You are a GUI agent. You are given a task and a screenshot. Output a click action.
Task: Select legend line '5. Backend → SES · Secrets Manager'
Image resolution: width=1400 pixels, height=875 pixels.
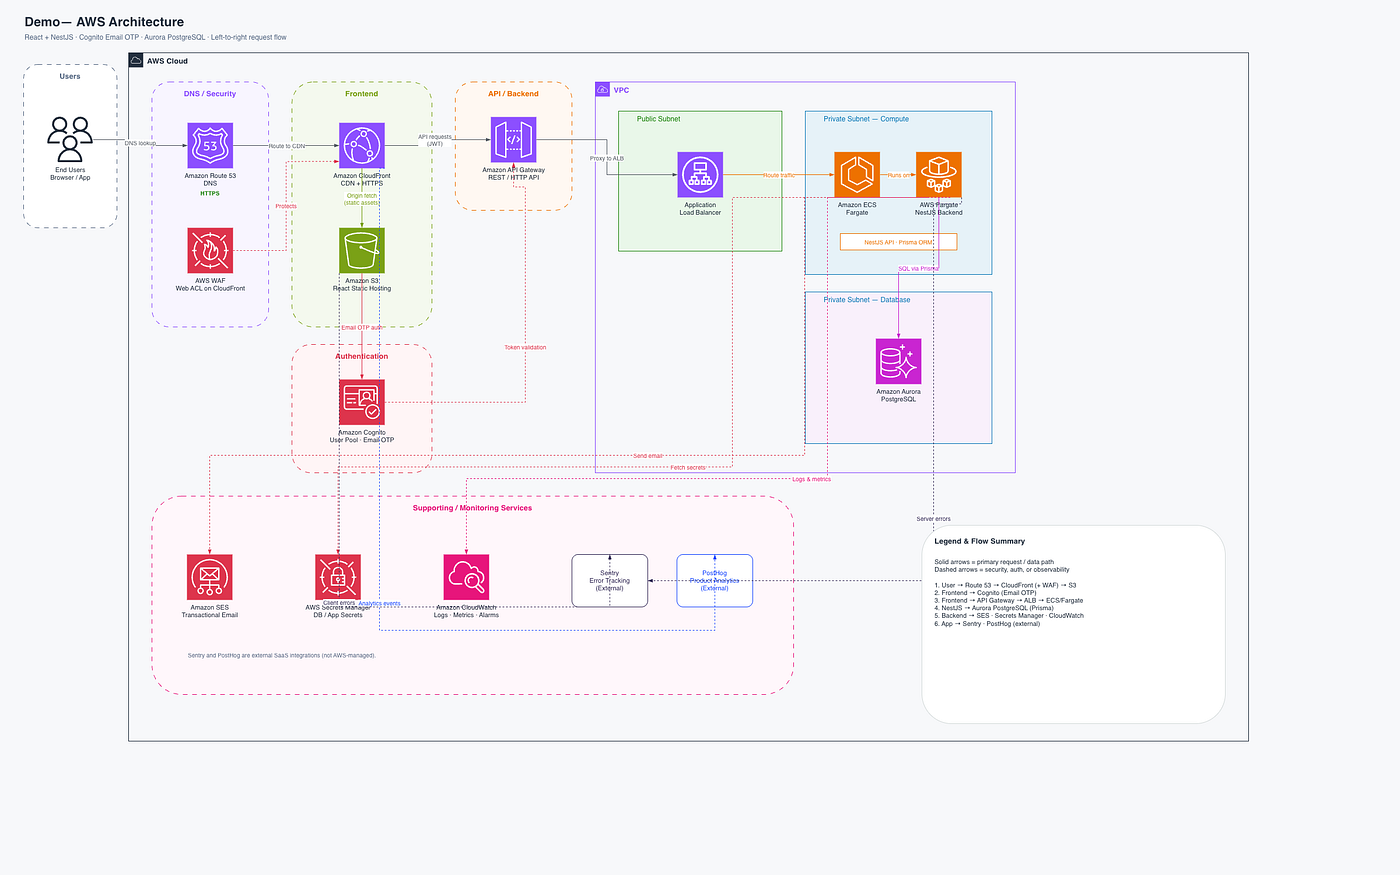tap(1009, 616)
